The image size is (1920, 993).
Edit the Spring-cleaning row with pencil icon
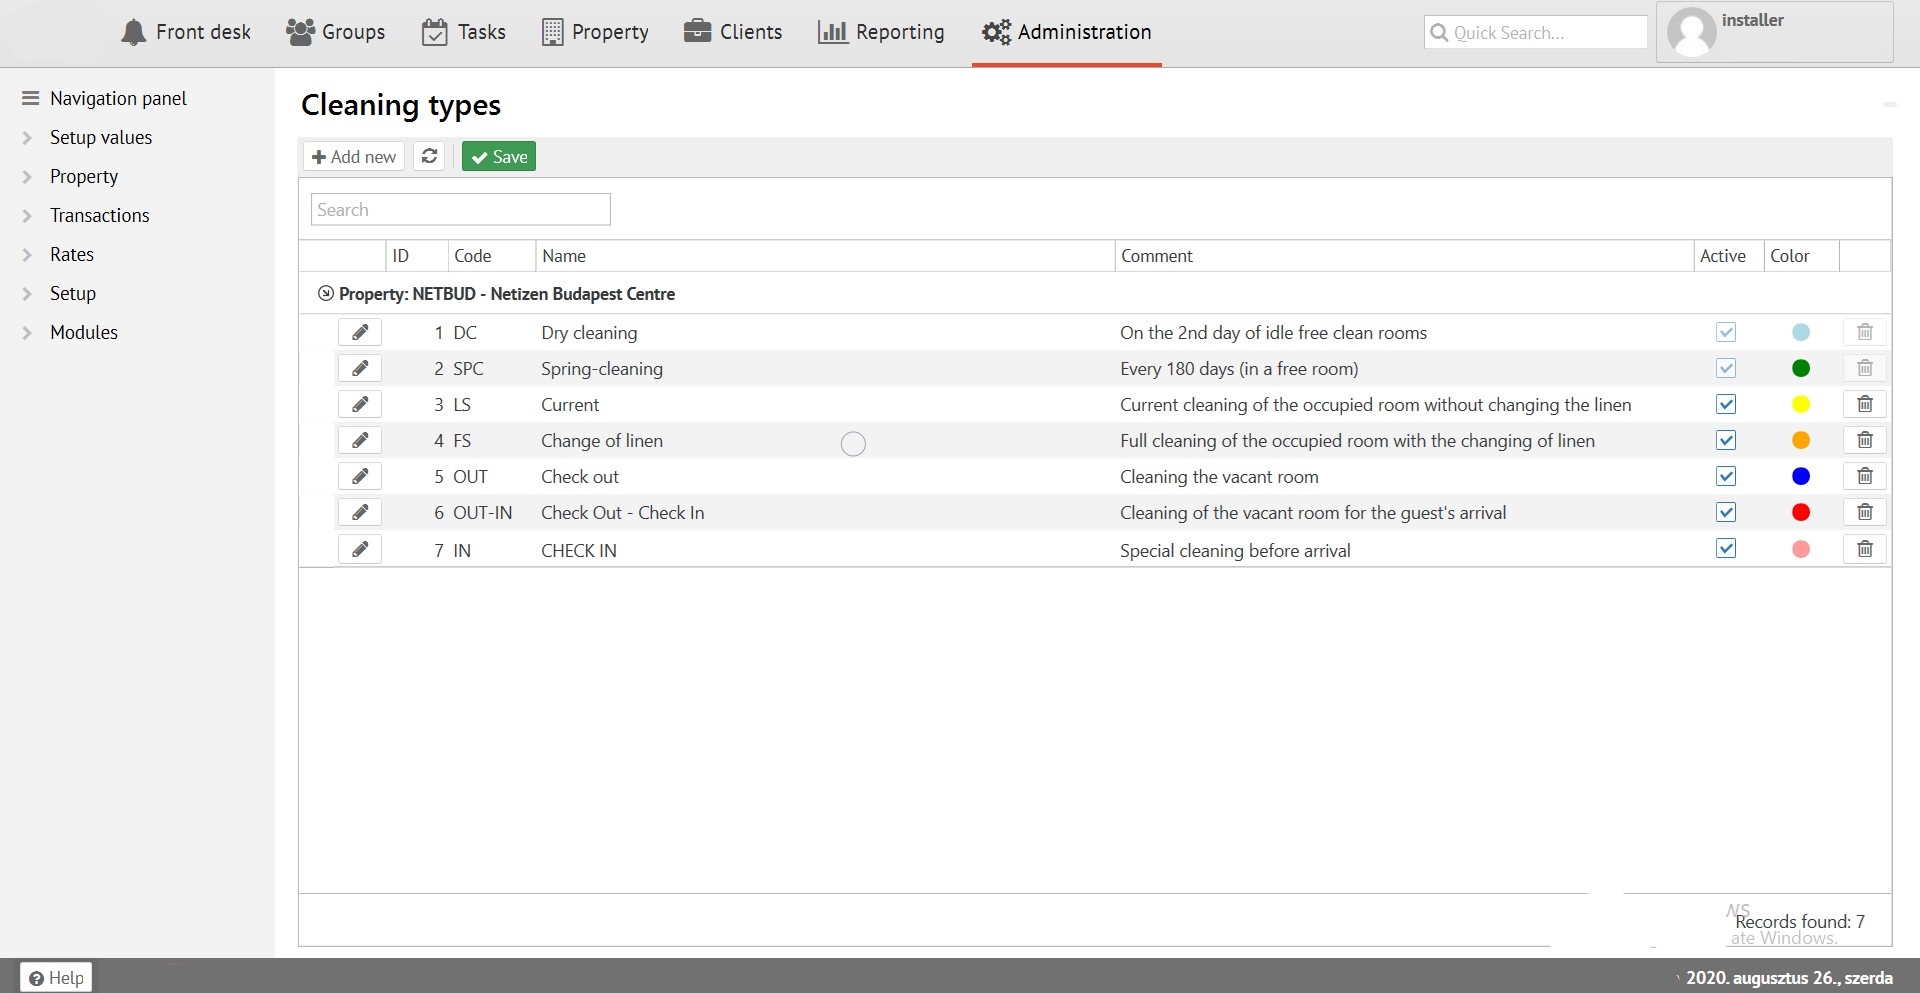point(360,368)
